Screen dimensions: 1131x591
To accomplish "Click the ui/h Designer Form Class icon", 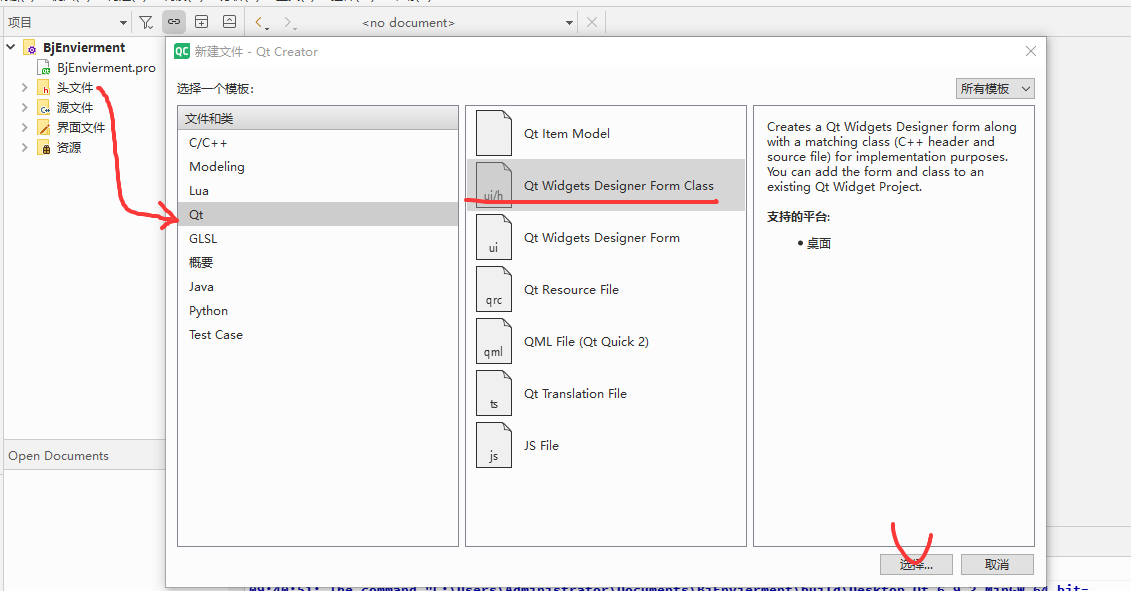I will 494,185.
